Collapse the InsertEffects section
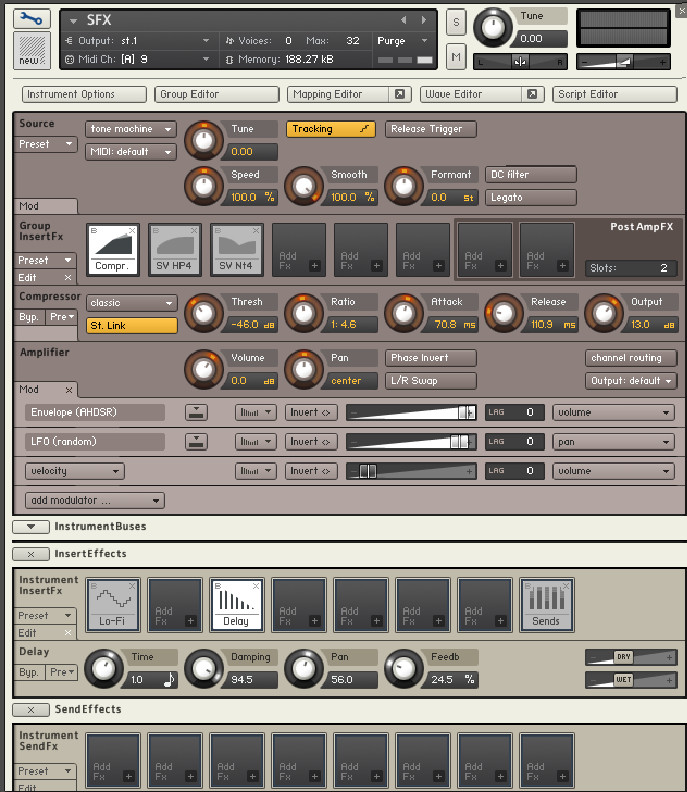 (31, 554)
